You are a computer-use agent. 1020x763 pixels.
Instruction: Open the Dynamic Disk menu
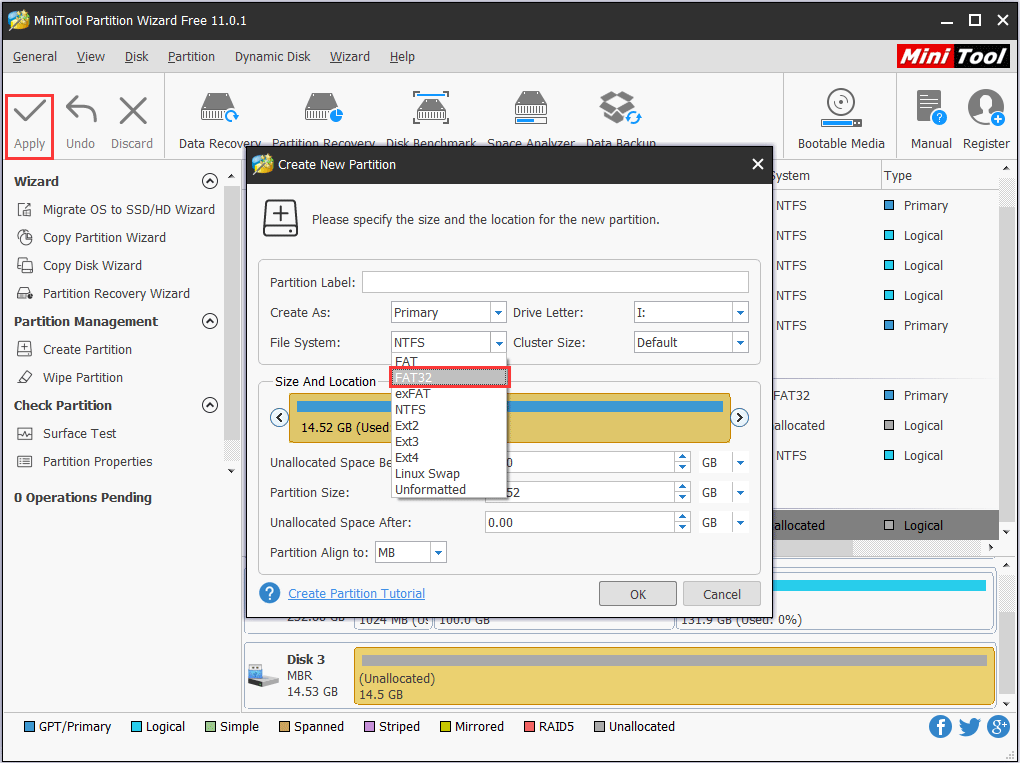(272, 57)
